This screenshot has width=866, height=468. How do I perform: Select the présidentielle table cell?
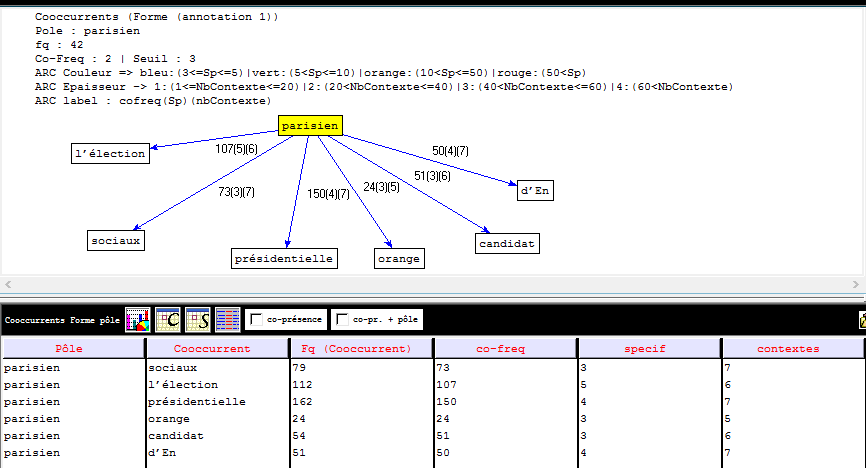(x=197, y=402)
